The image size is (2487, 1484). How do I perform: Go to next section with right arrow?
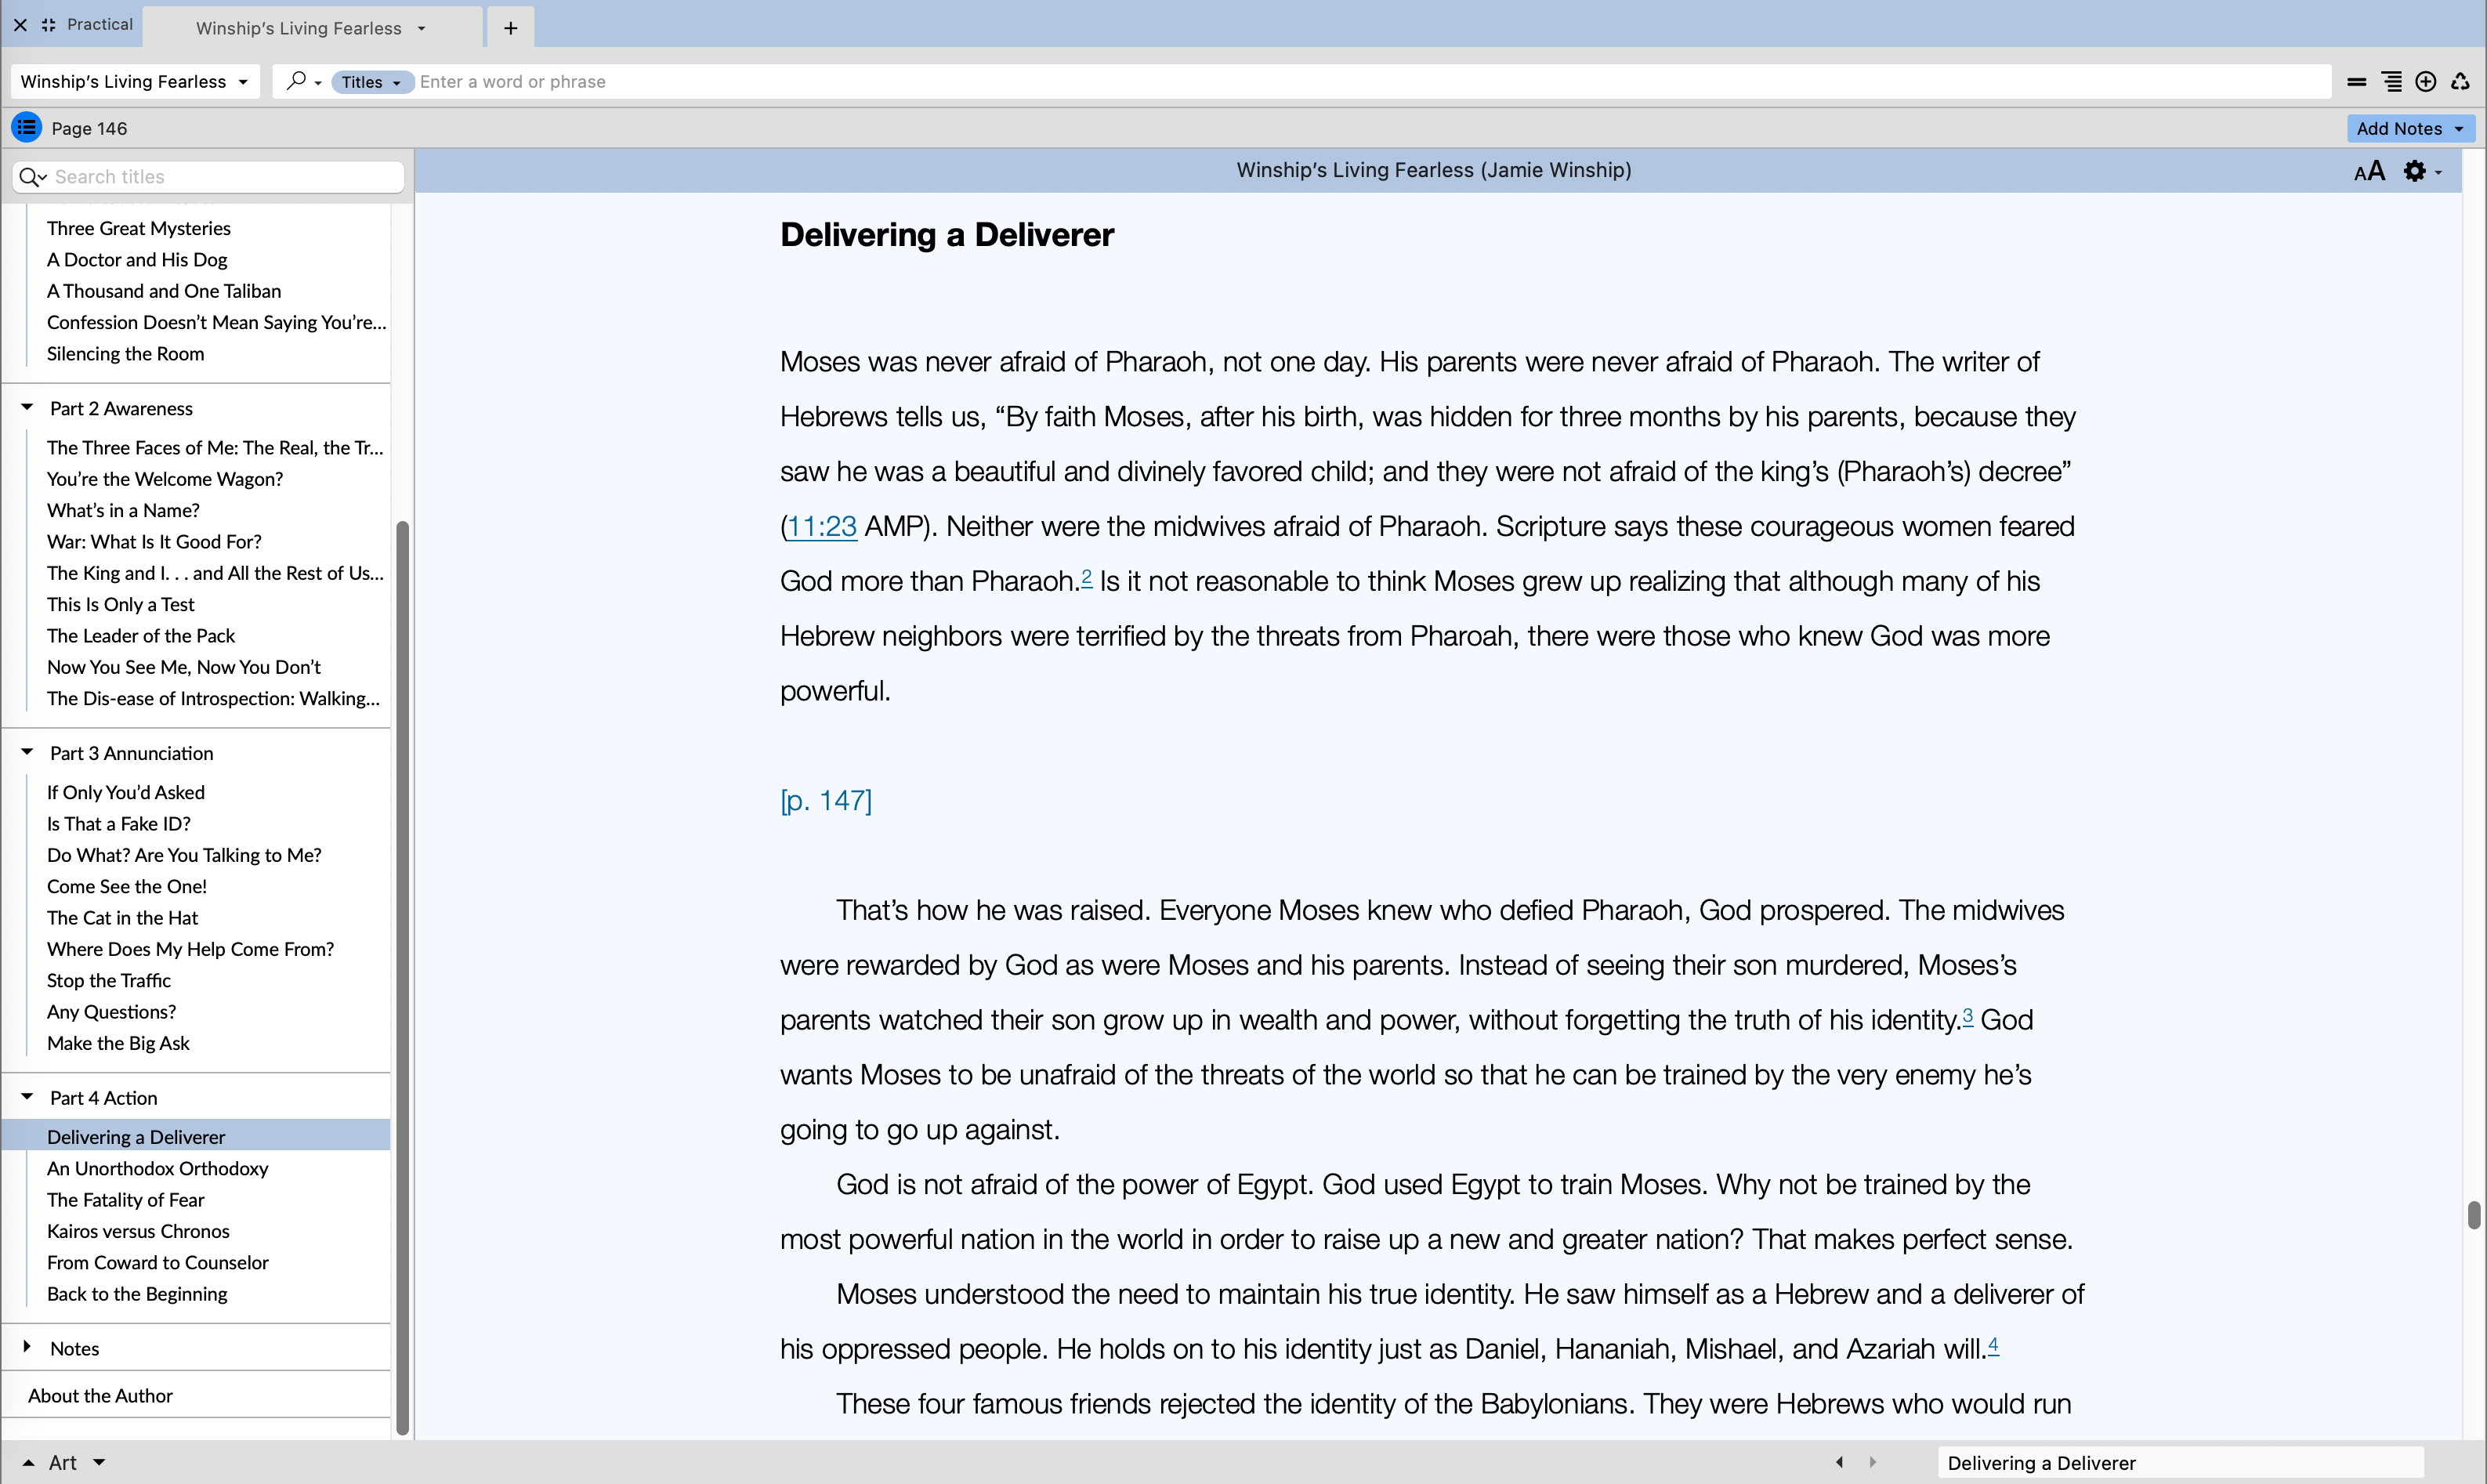[1873, 1462]
